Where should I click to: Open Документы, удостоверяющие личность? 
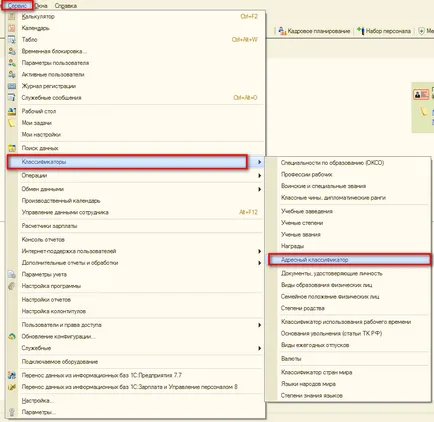click(x=332, y=273)
